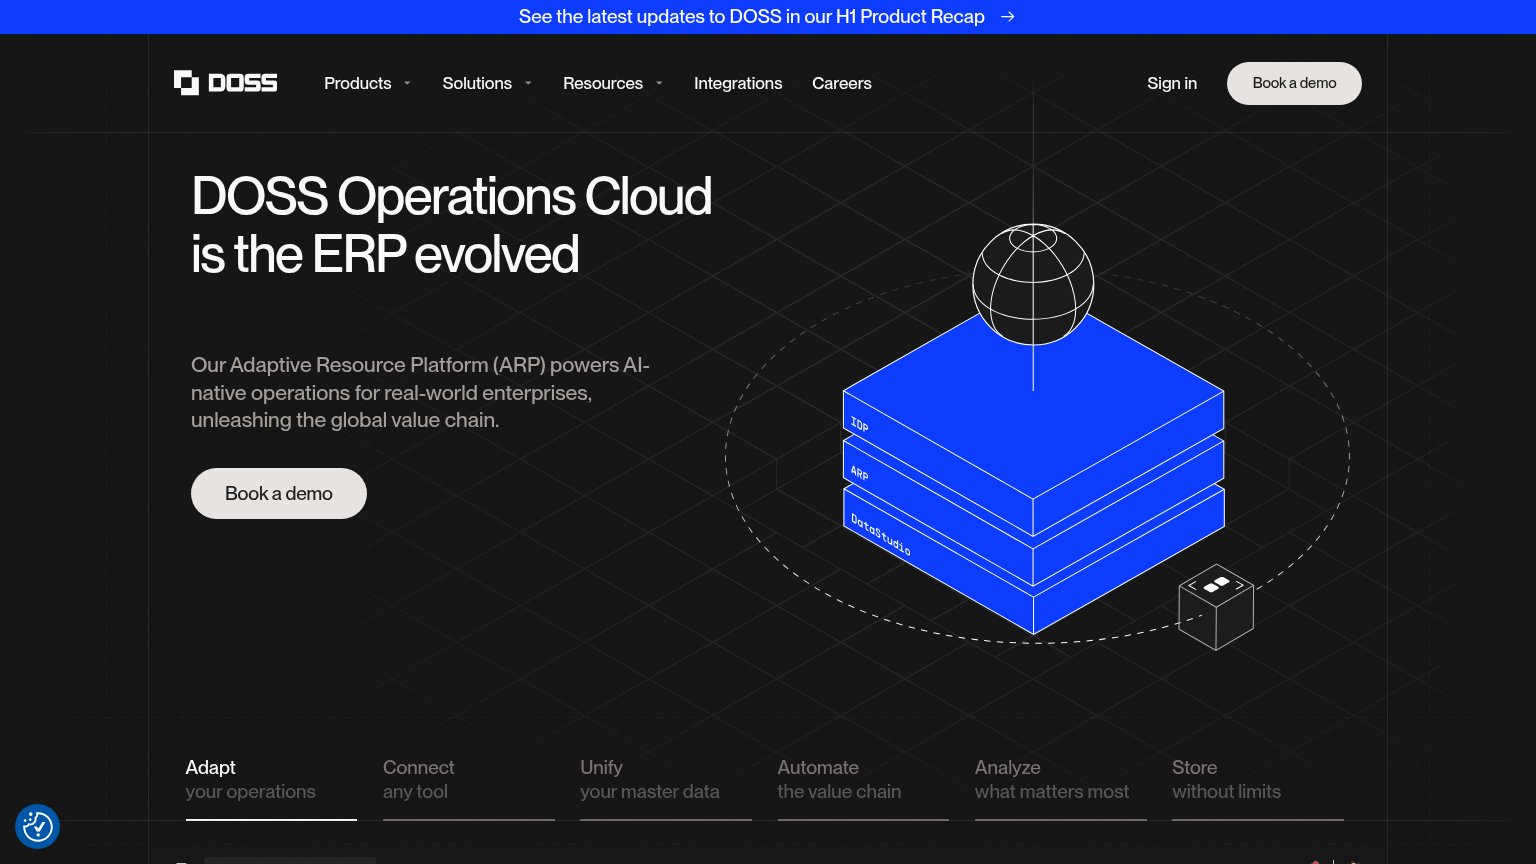Click the globe illustration above the stack
Screen dimensions: 1536x864
(1033, 284)
